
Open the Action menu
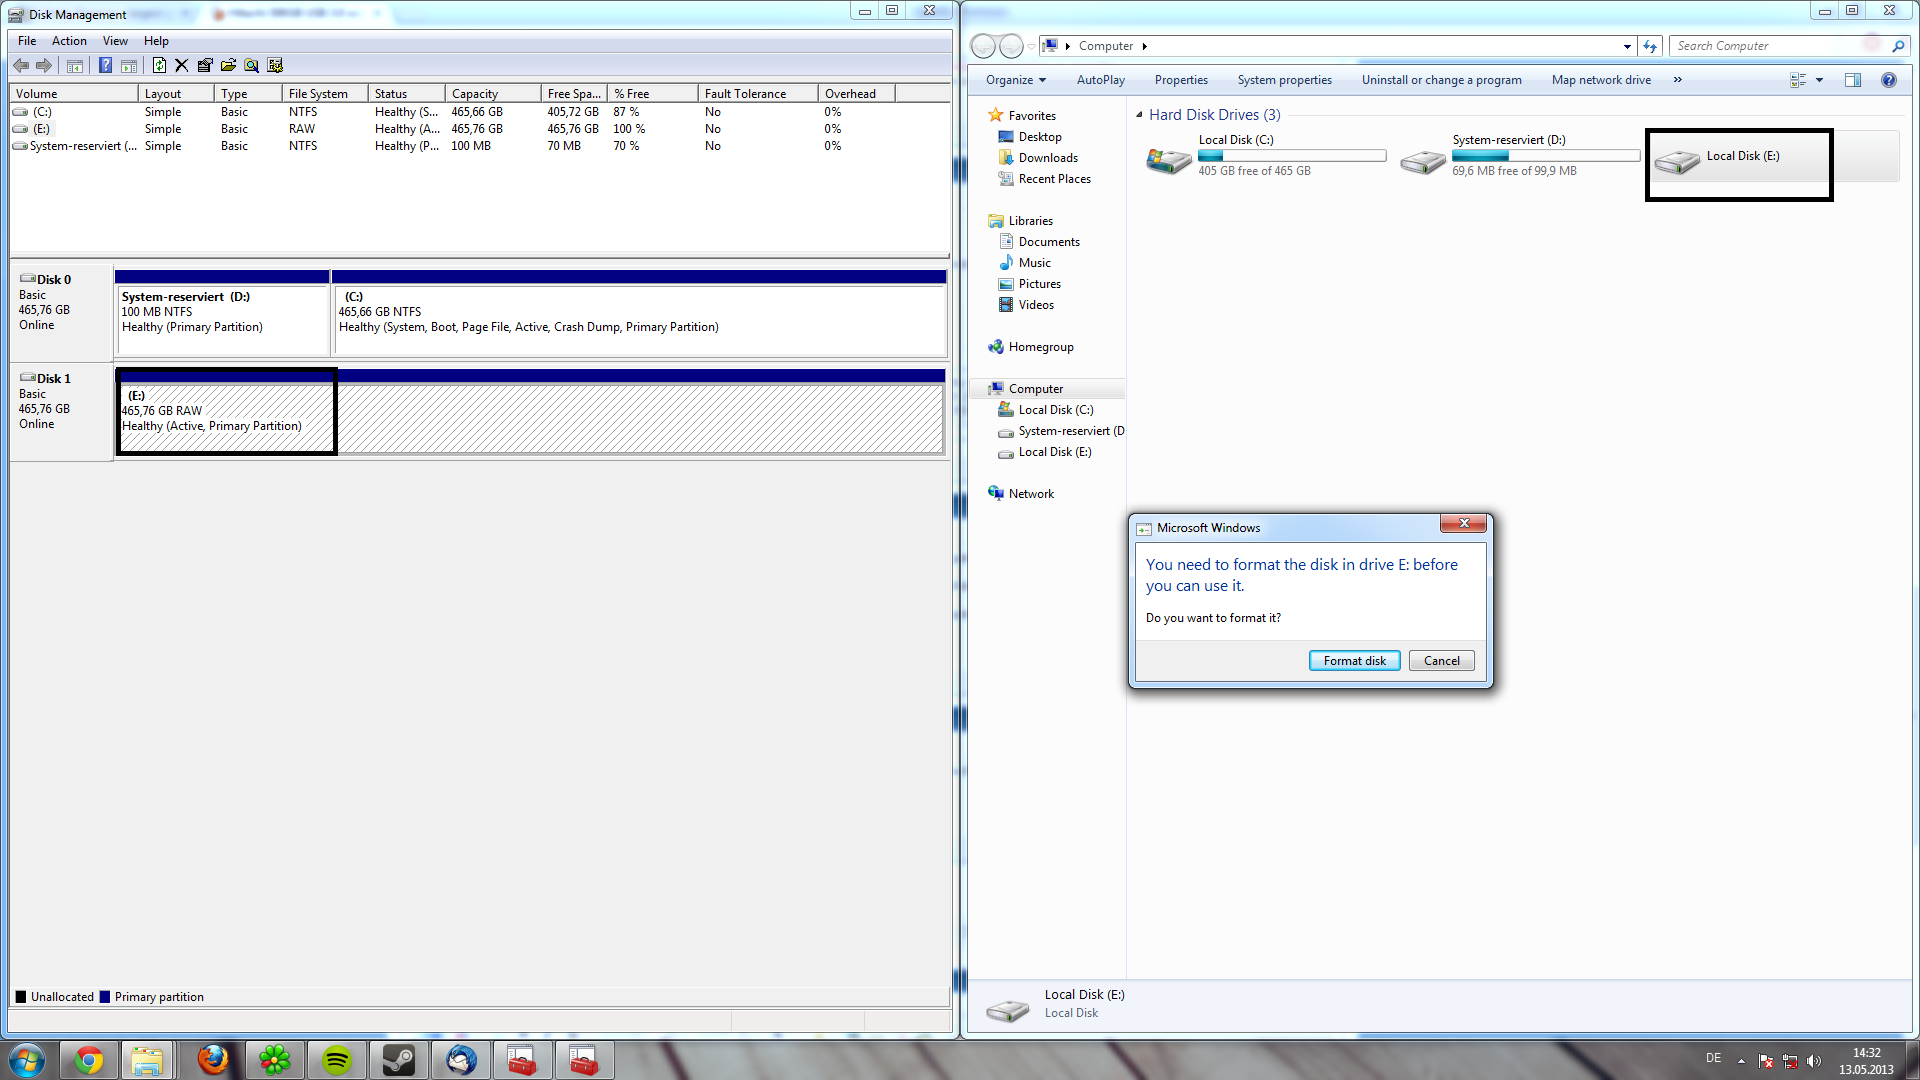click(69, 41)
